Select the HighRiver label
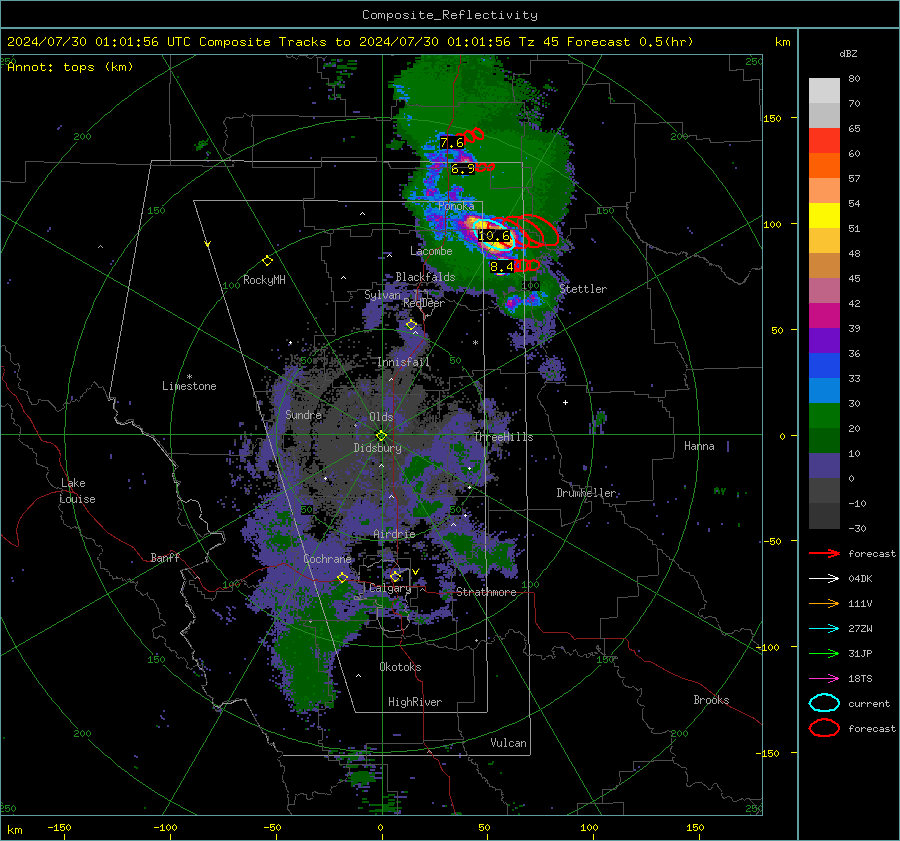Viewport: 900px width, 841px height. pos(415,702)
